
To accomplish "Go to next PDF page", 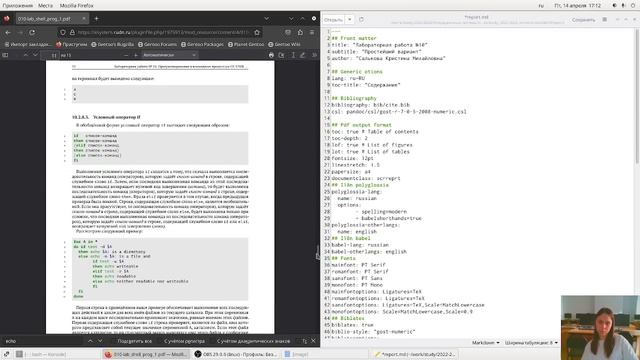I will click(x=36, y=55).
